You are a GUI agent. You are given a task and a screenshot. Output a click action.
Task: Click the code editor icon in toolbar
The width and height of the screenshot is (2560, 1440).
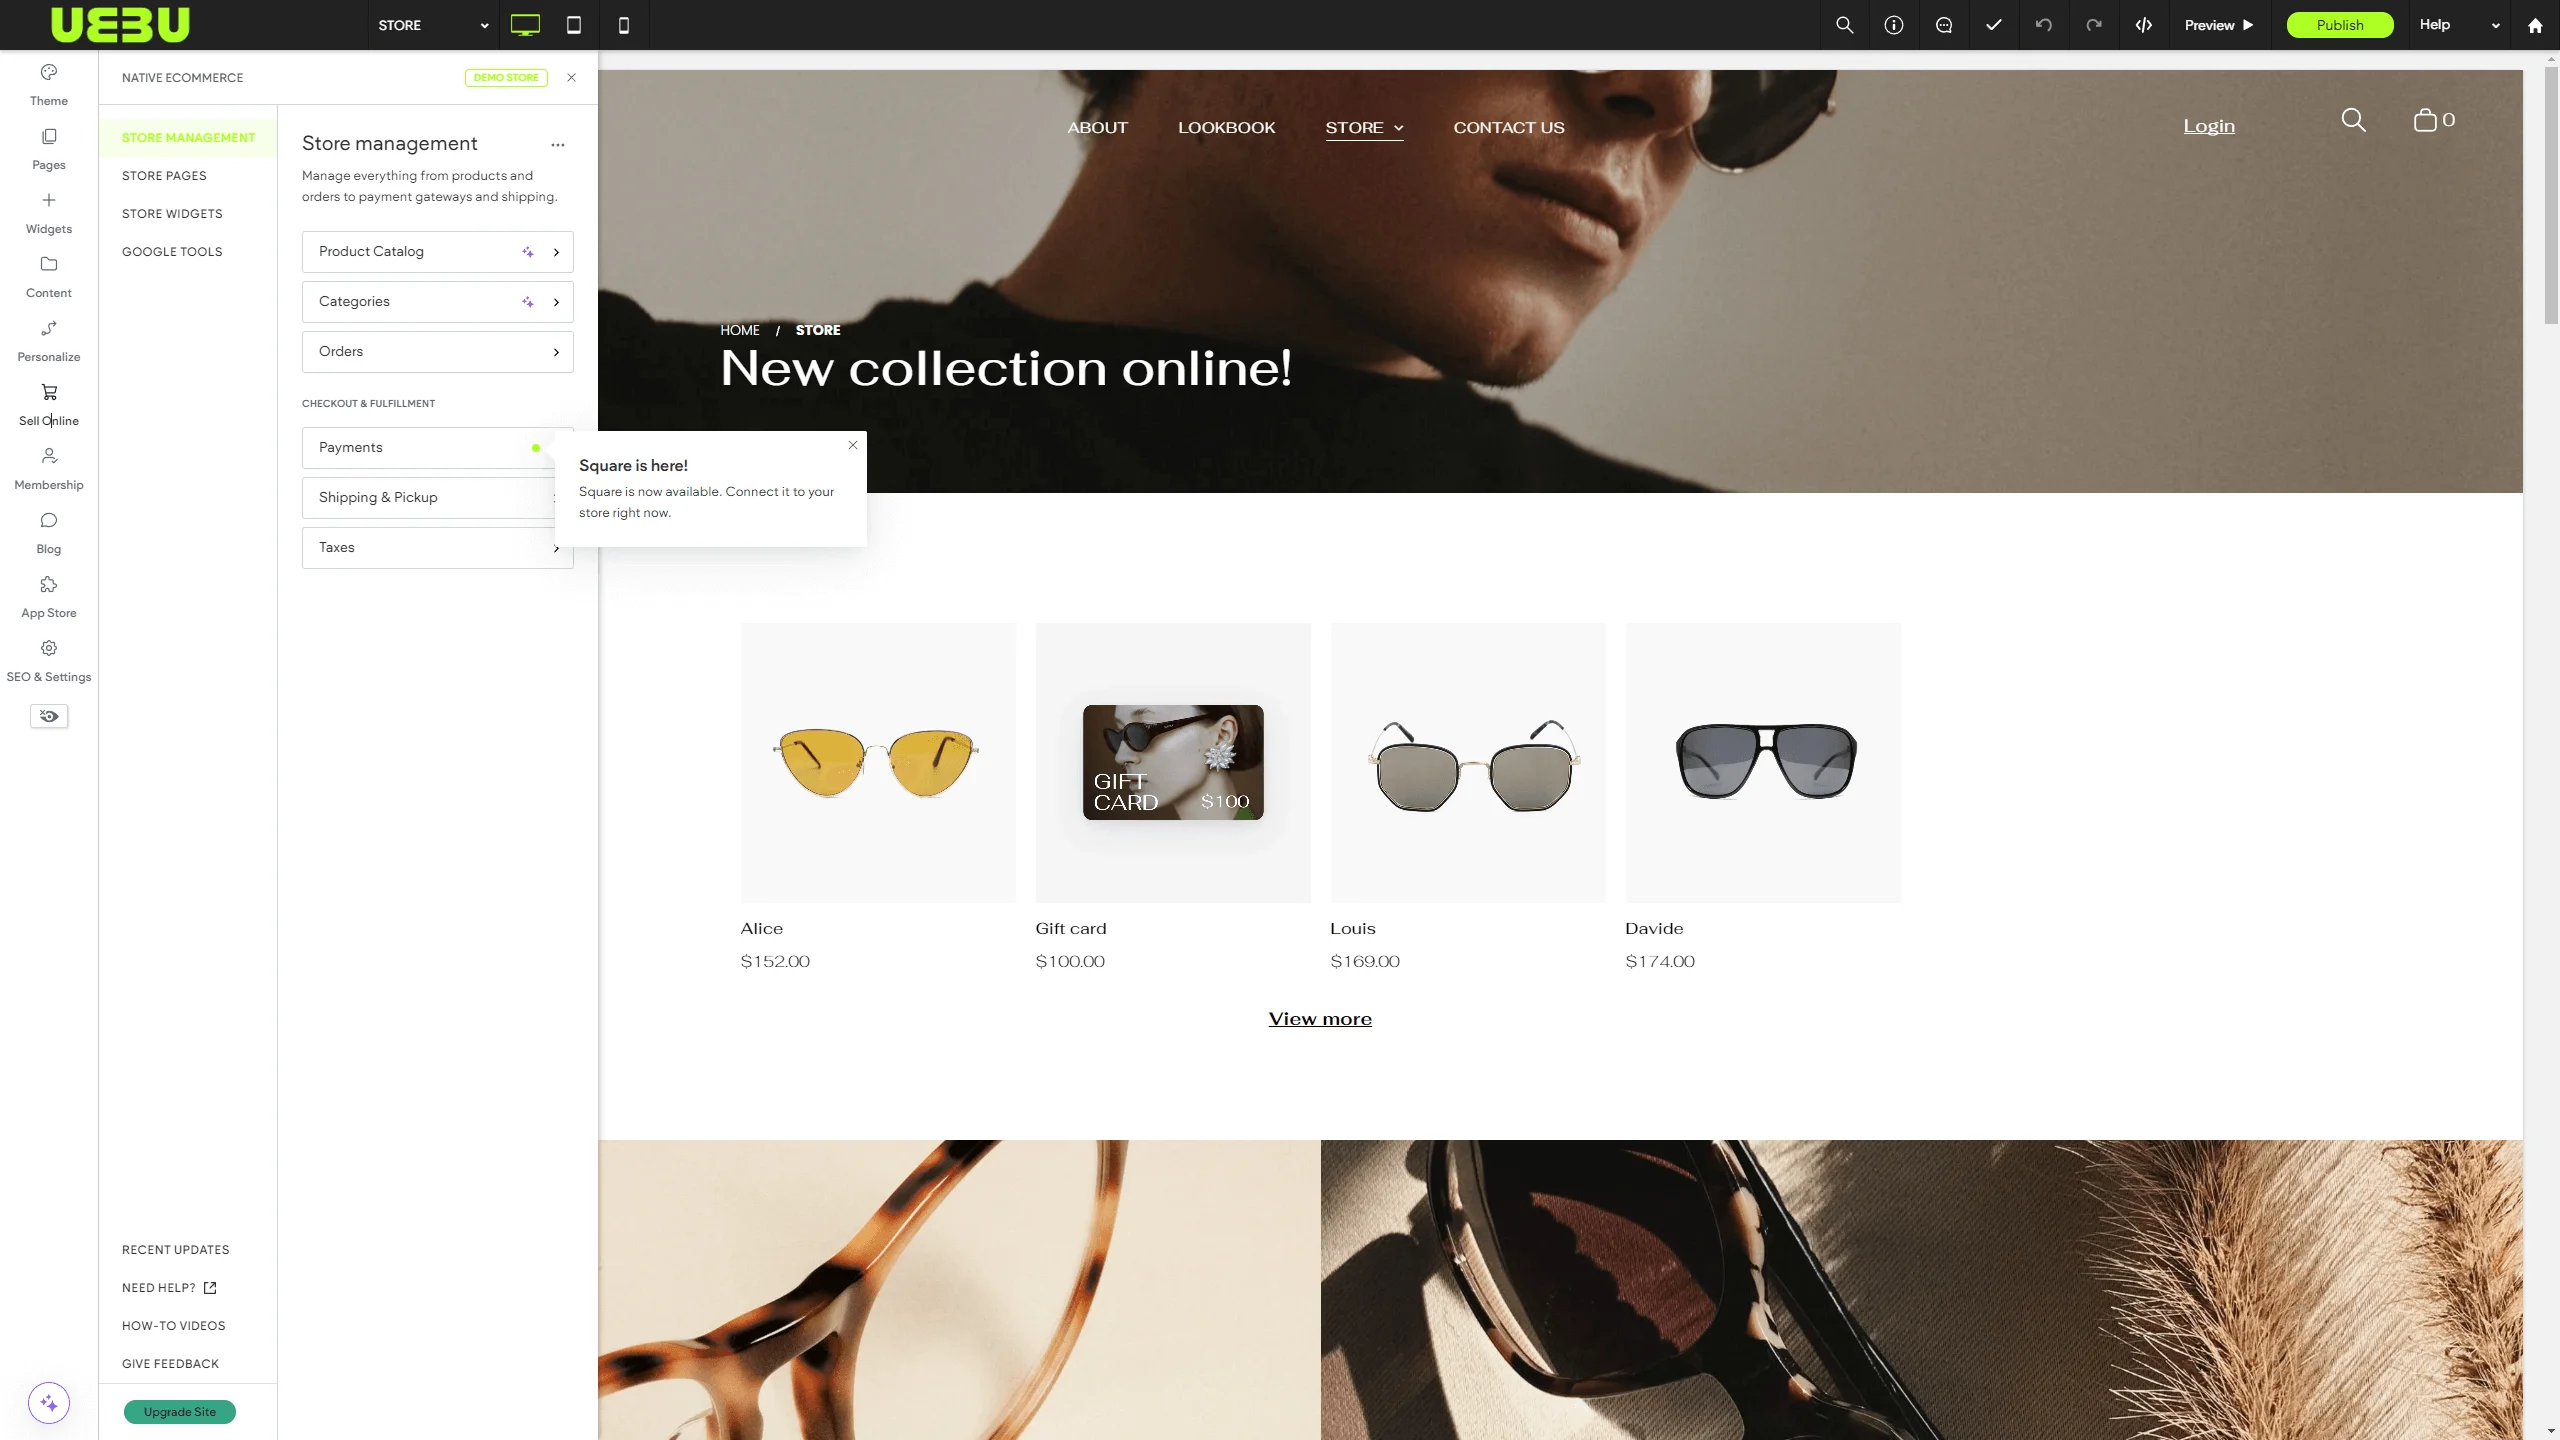2143,25
